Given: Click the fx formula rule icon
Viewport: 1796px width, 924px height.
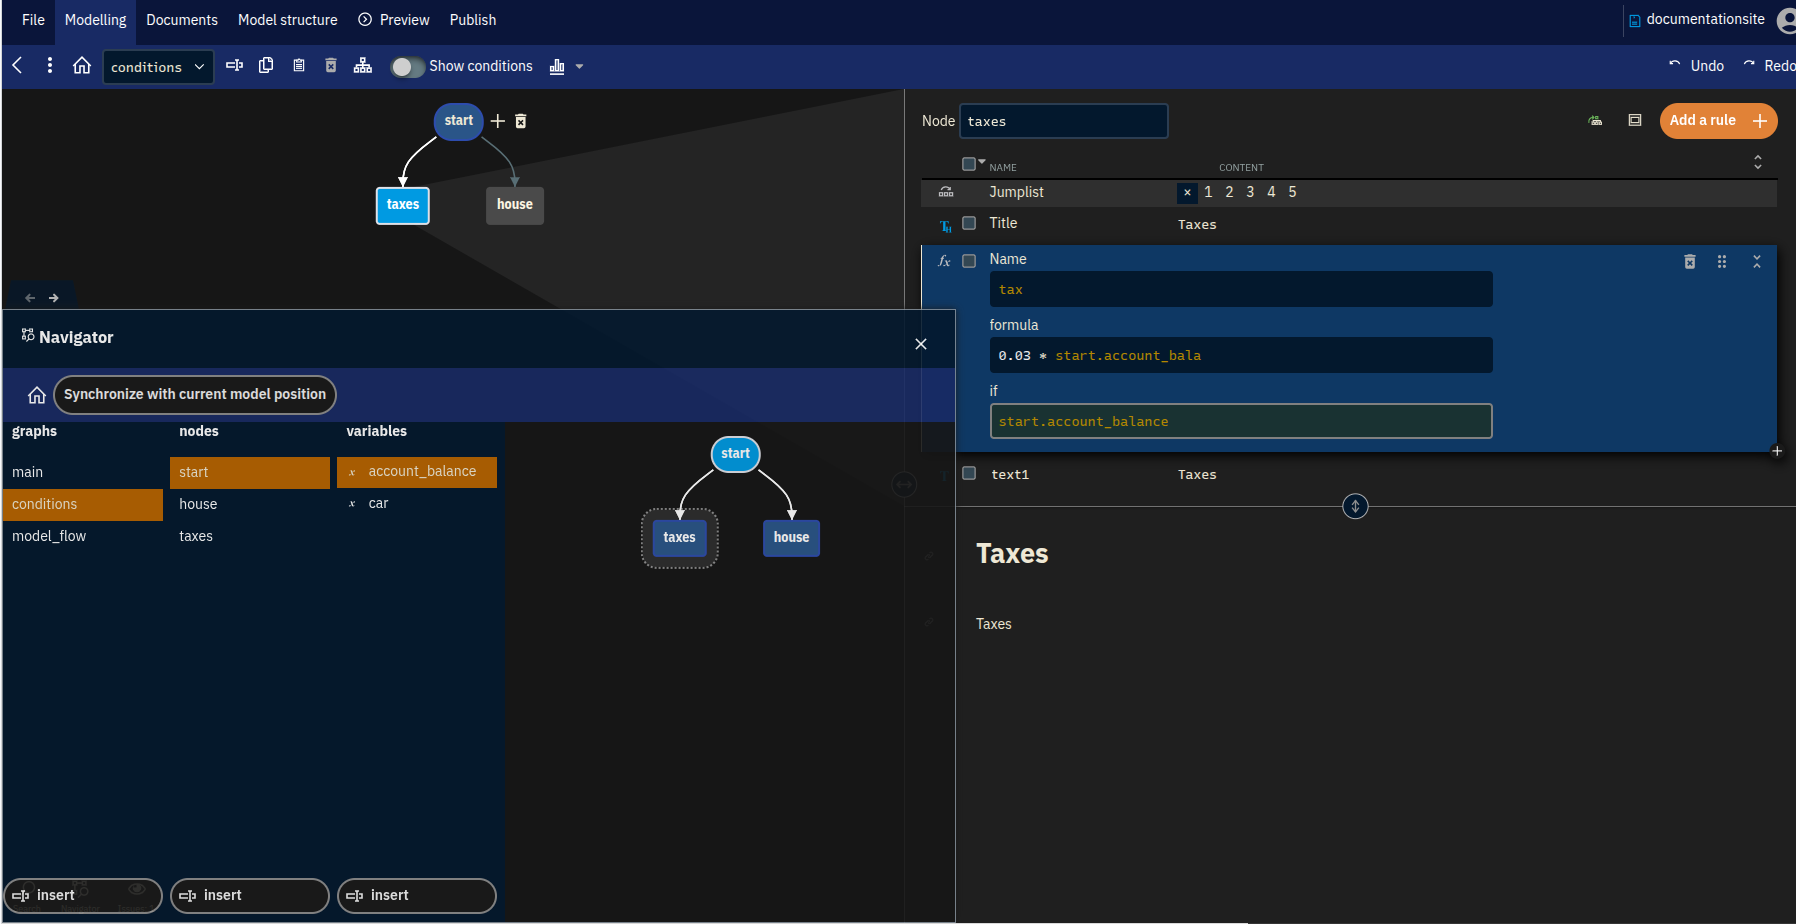Looking at the screenshot, I should [945, 261].
